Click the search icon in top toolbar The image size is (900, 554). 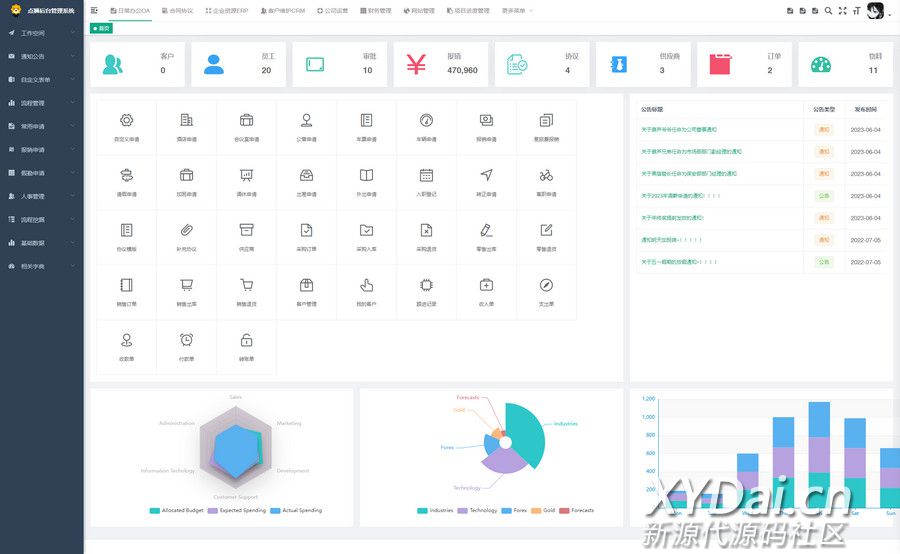coord(828,10)
